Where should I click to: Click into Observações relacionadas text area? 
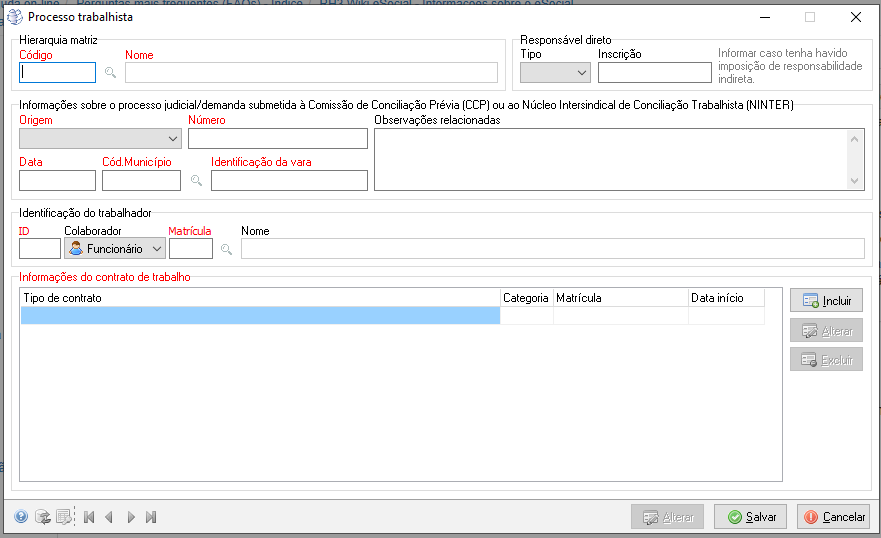pyautogui.click(x=610, y=159)
